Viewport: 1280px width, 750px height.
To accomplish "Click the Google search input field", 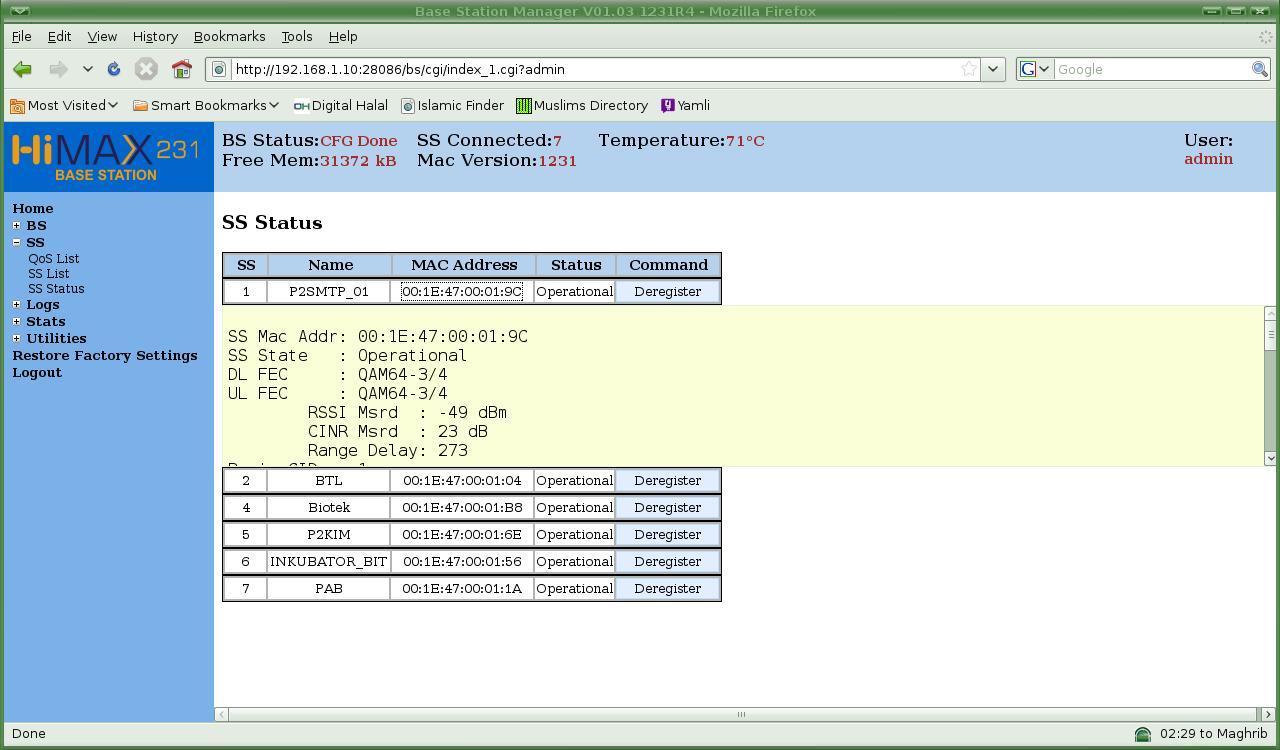I will [x=1150, y=69].
